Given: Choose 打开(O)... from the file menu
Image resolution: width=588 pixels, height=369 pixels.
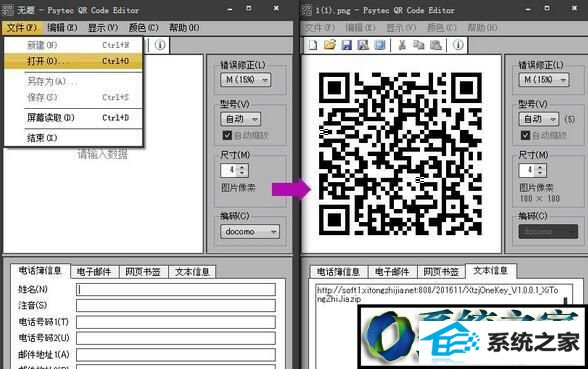Looking at the screenshot, I should pos(74,61).
